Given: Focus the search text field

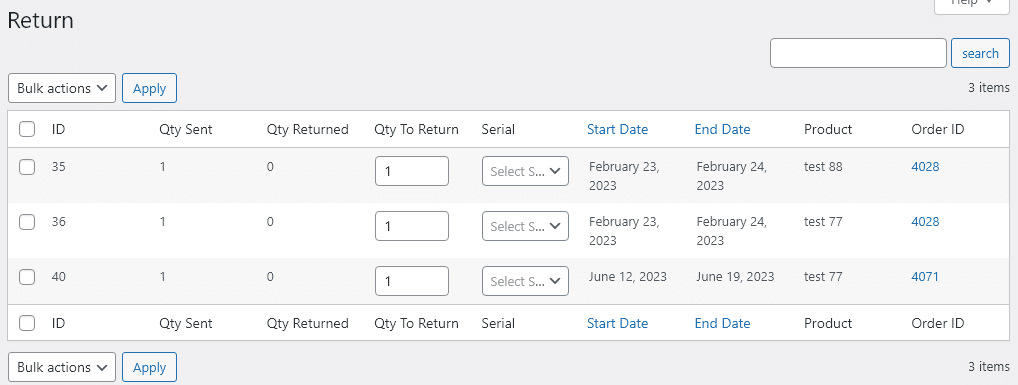Looking at the screenshot, I should click(858, 53).
